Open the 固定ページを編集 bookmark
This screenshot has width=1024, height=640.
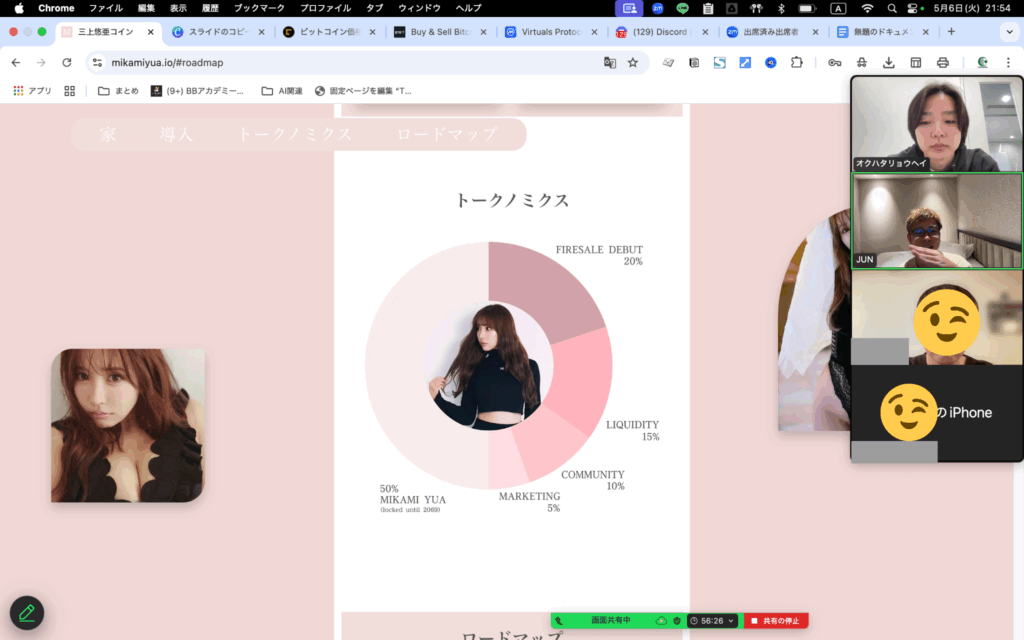pos(363,91)
